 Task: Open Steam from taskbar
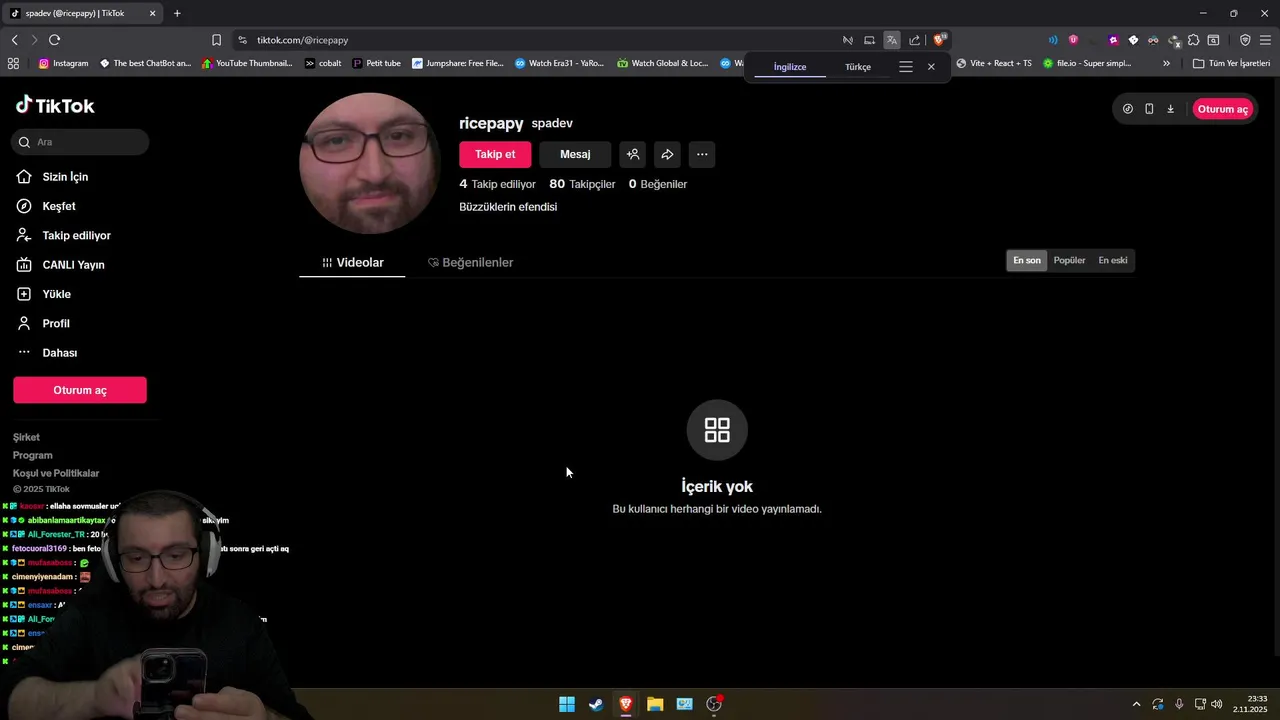pos(596,704)
